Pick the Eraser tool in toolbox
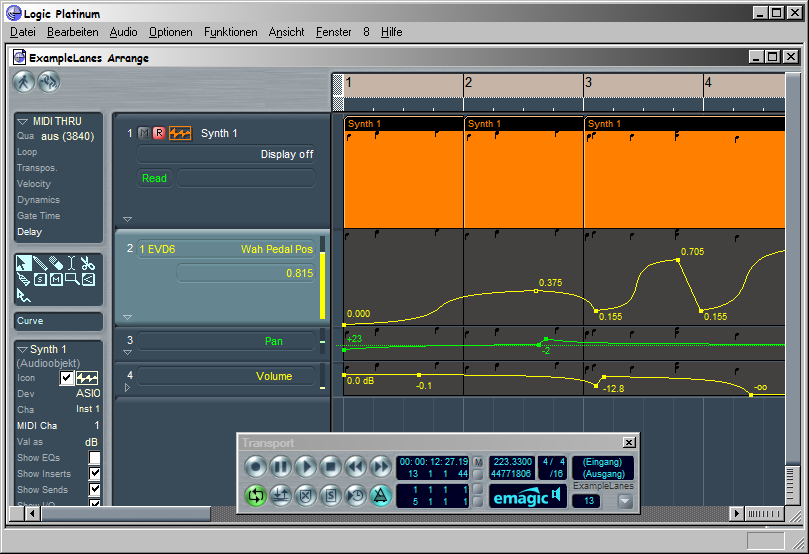The image size is (809, 554). [x=56, y=264]
